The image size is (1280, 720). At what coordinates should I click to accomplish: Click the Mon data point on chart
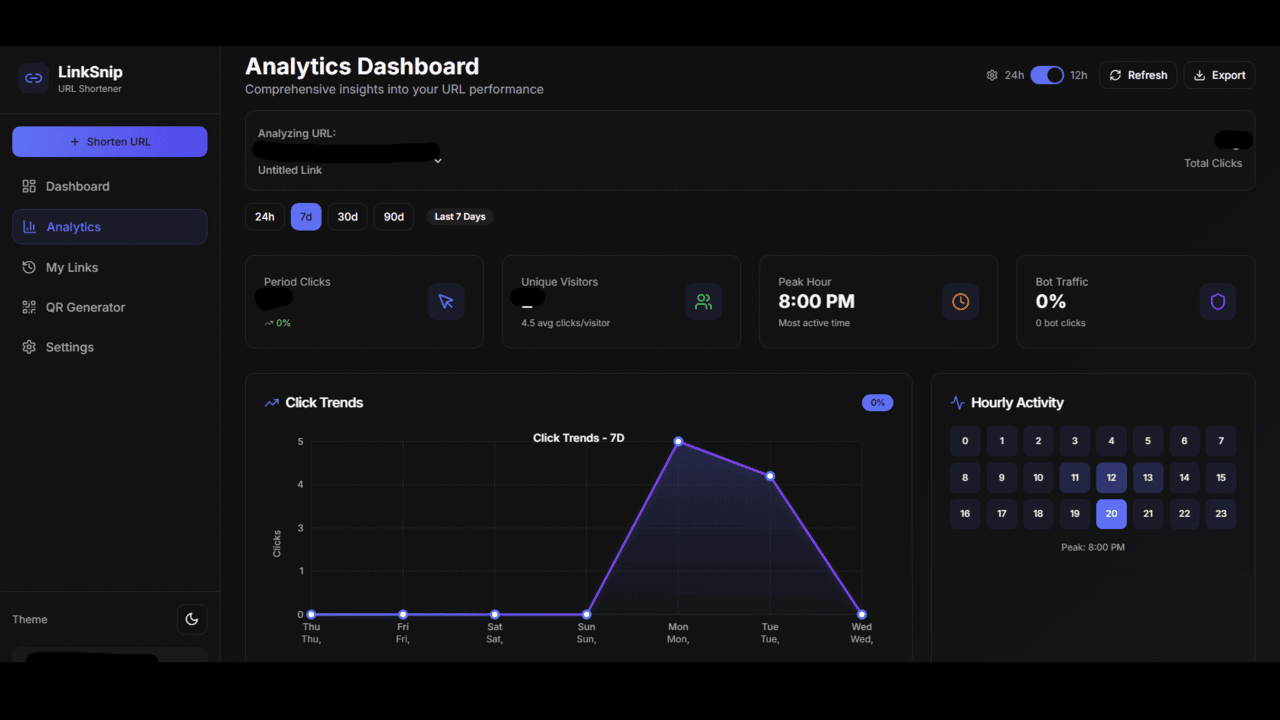pos(678,441)
